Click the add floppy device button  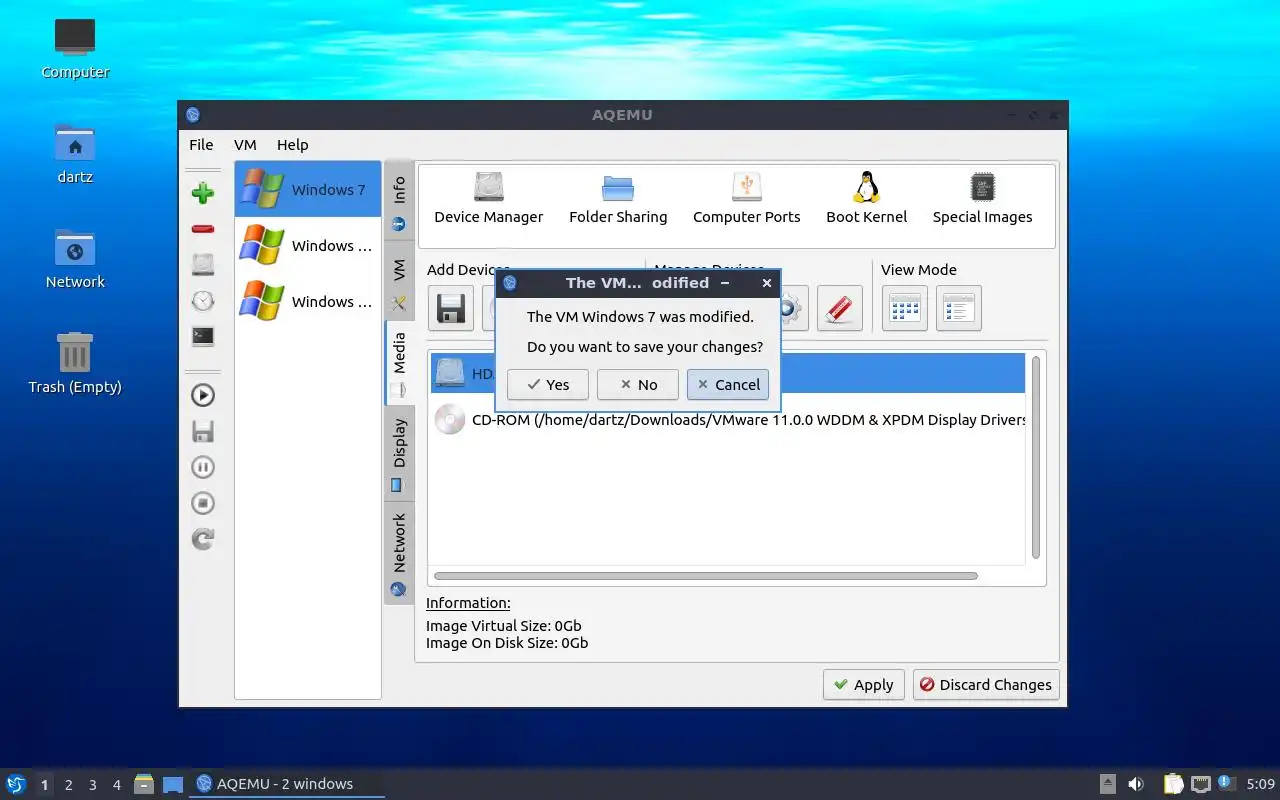[451, 309]
